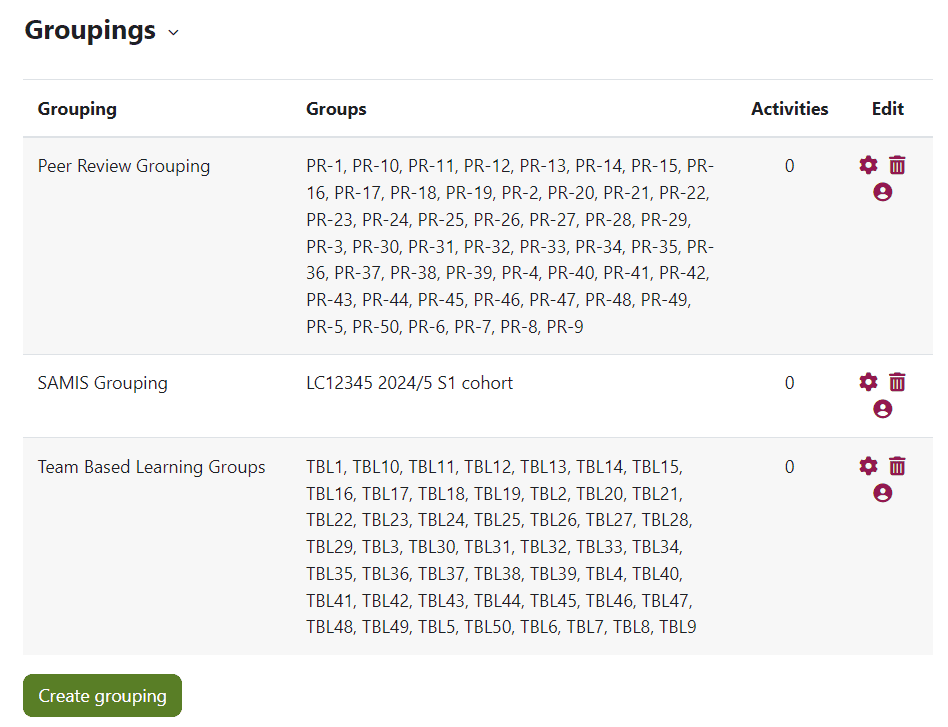
Task: Open settings gear for SAMIS Grouping
Action: click(x=868, y=382)
